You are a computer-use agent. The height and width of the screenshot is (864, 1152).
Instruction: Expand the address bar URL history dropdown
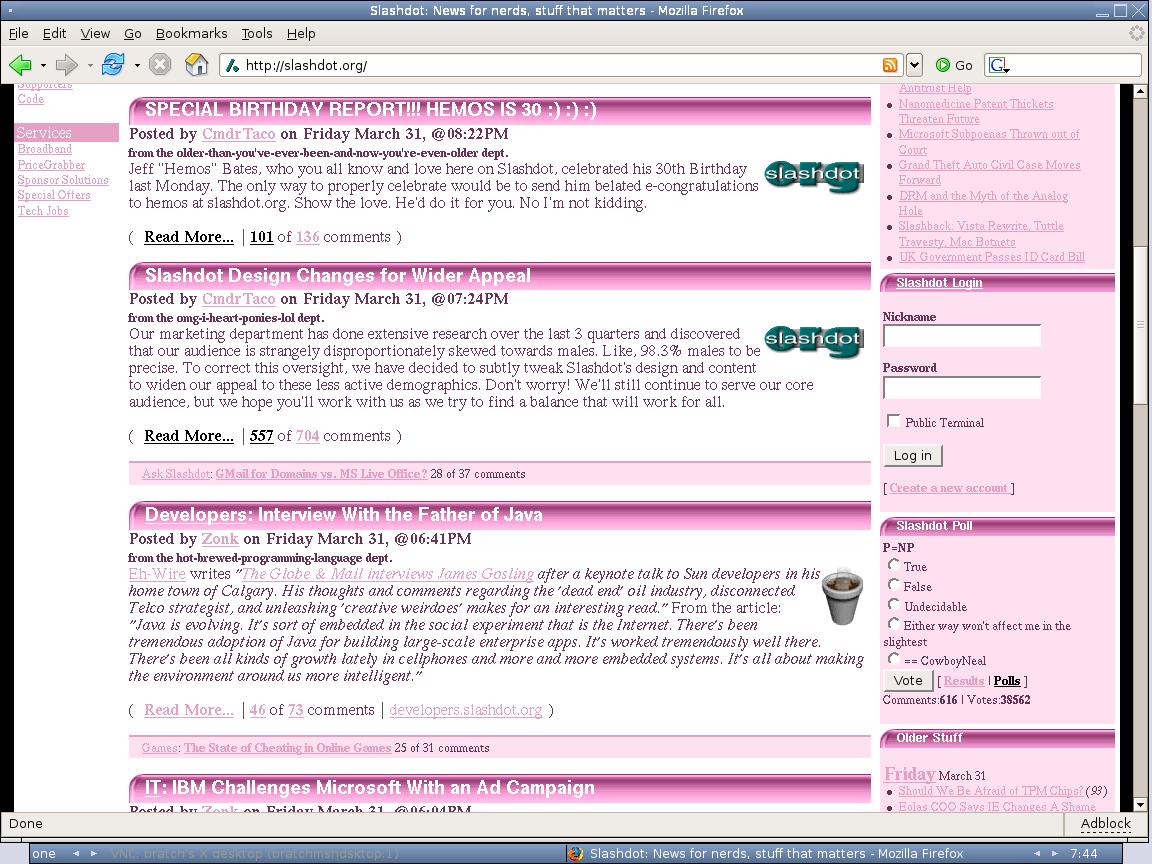click(914, 65)
